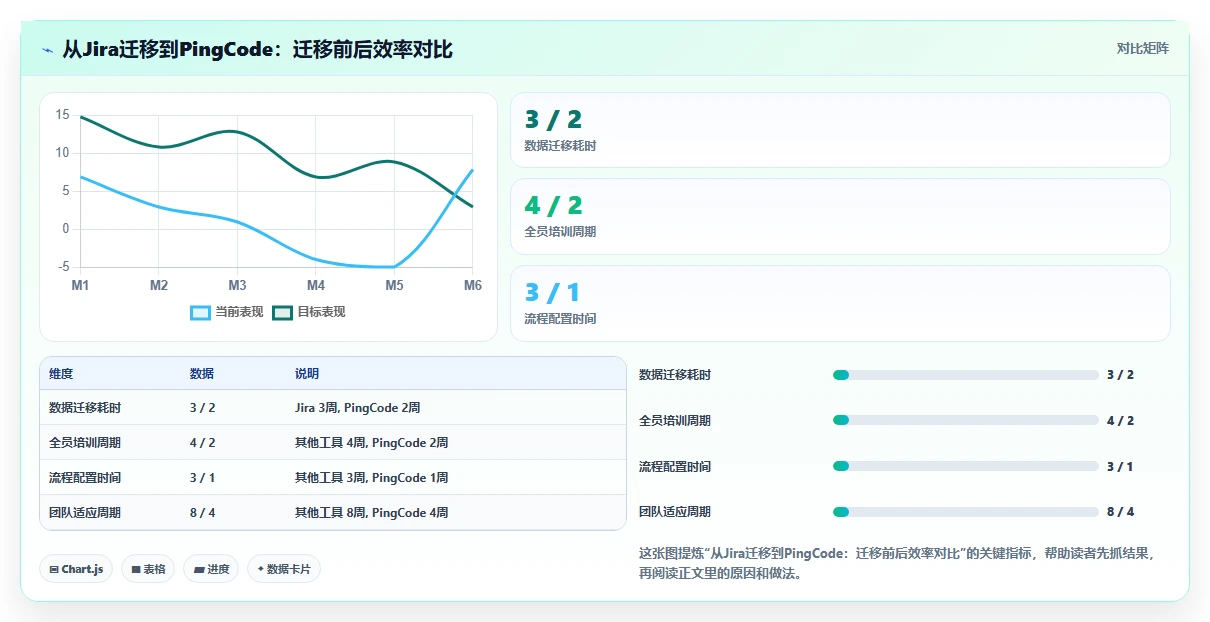Toggle the 目标表现 legend swatch
The width and height of the screenshot is (1210, 622).
[282, 312]
